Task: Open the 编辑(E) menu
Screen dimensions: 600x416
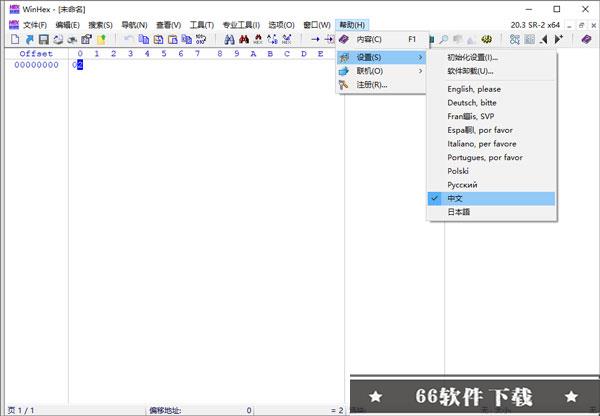Action: pos(67,25)
